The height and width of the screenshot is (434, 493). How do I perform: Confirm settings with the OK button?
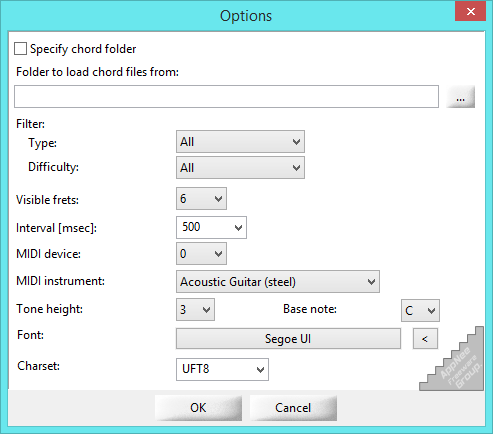[x=198, y=408]
